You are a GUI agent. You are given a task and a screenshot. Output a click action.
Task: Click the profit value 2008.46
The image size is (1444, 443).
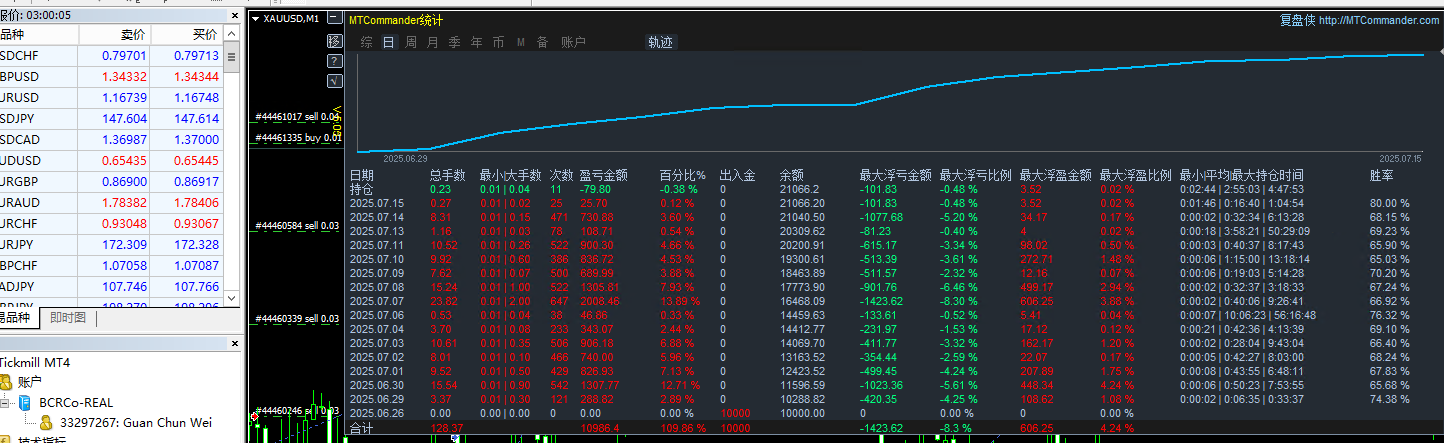coord(601,300)
